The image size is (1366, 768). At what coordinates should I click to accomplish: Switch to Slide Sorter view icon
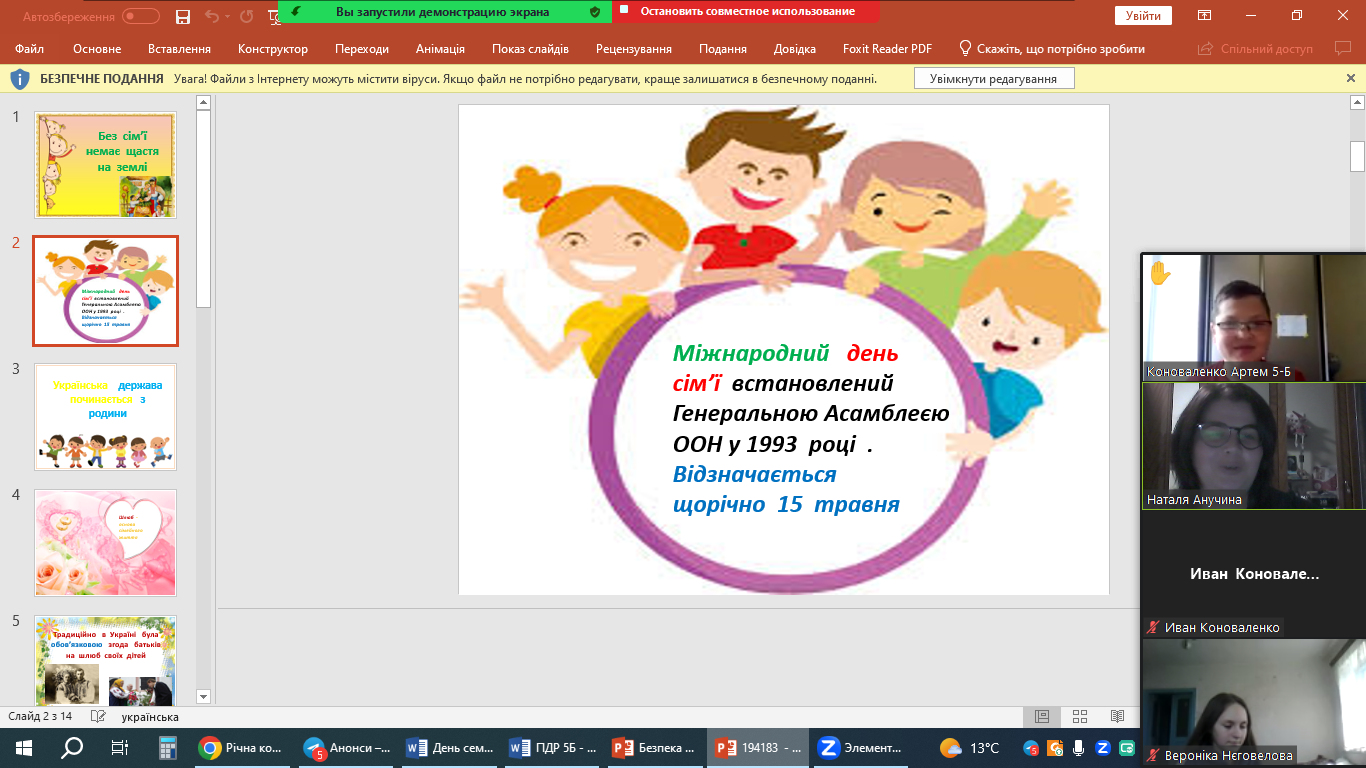coord(1080,717)
